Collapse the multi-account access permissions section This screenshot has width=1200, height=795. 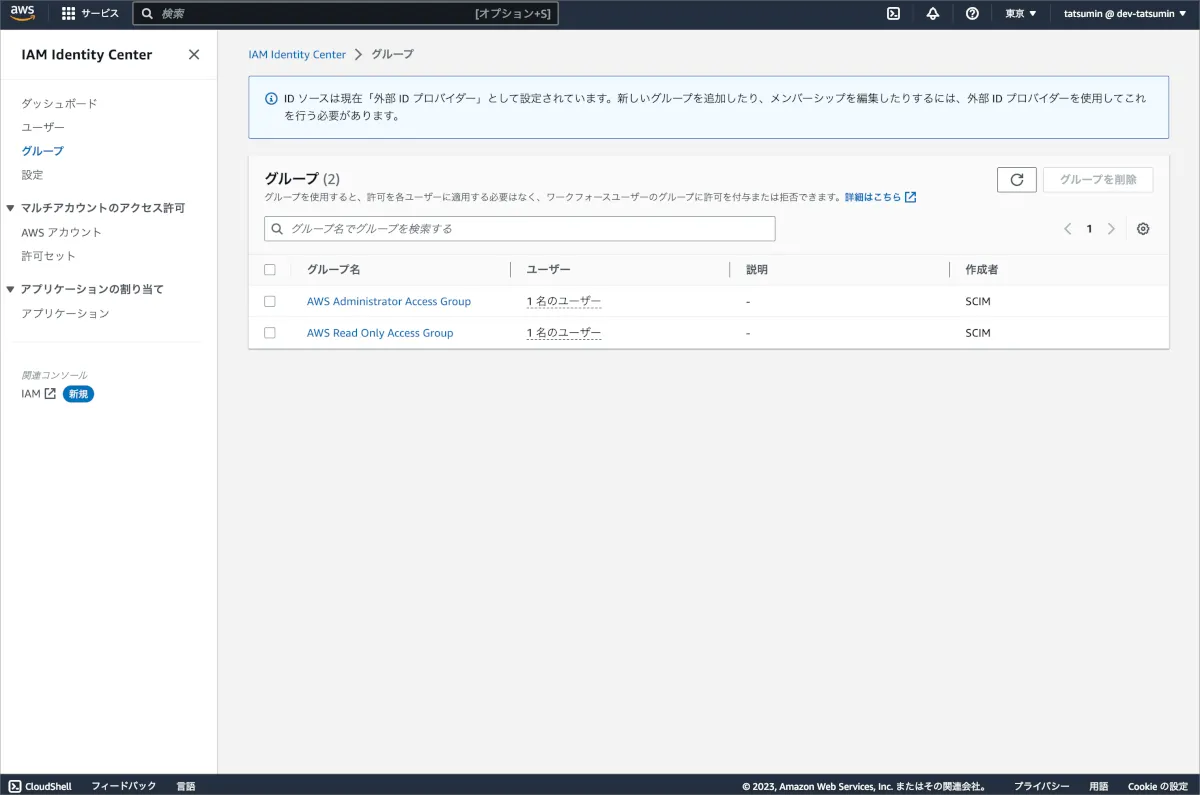(11, 208)
